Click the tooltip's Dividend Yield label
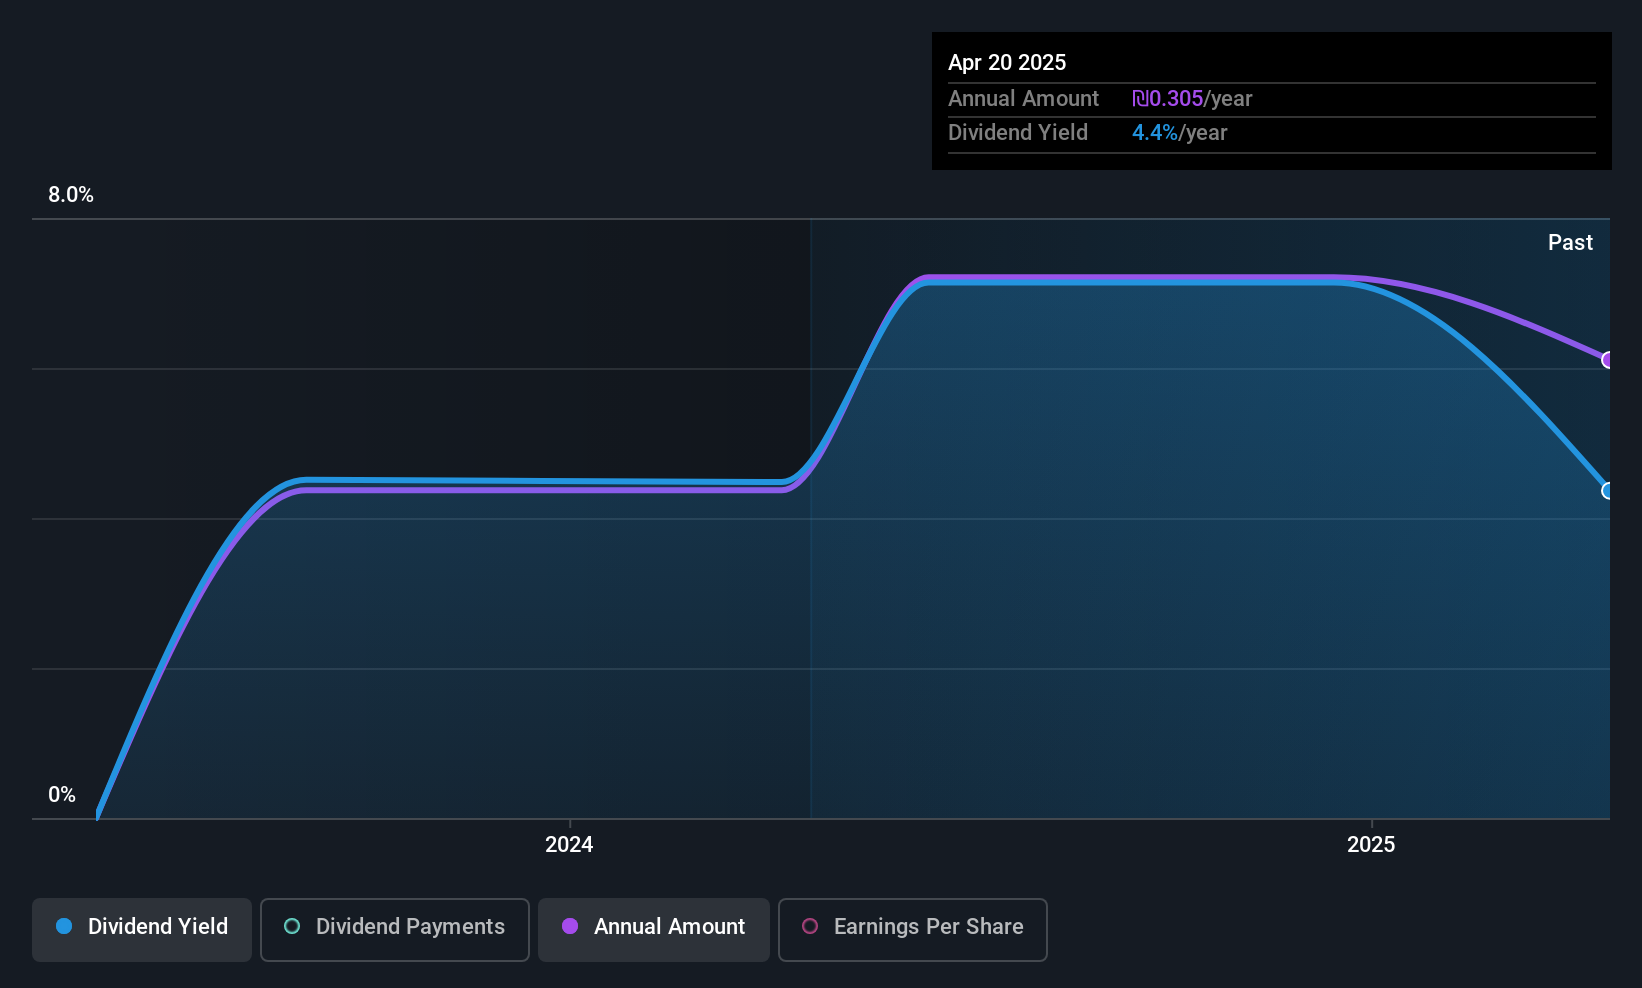The image size is (1642, 988). click(x=1018, y=133)
